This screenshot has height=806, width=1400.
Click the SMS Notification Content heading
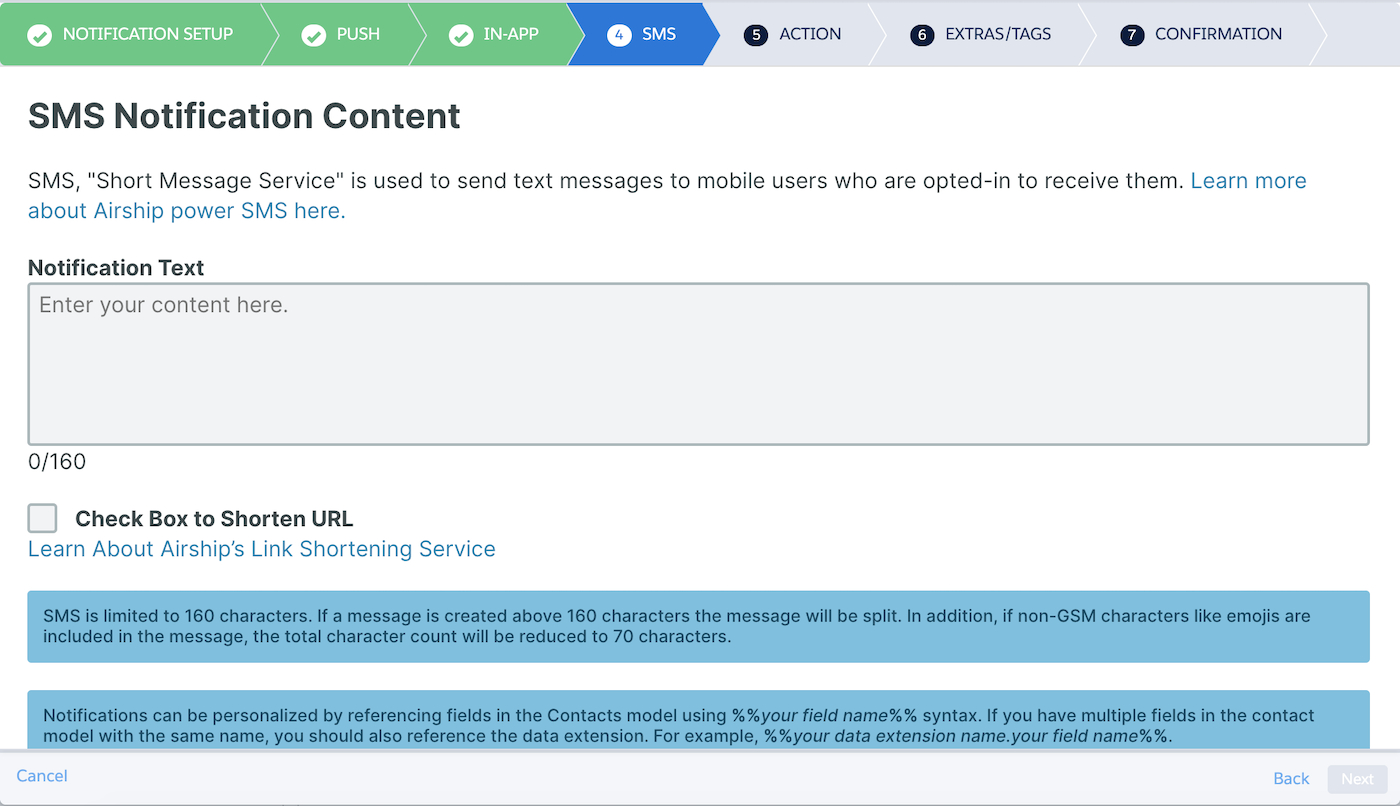click(x=244, y=116)
